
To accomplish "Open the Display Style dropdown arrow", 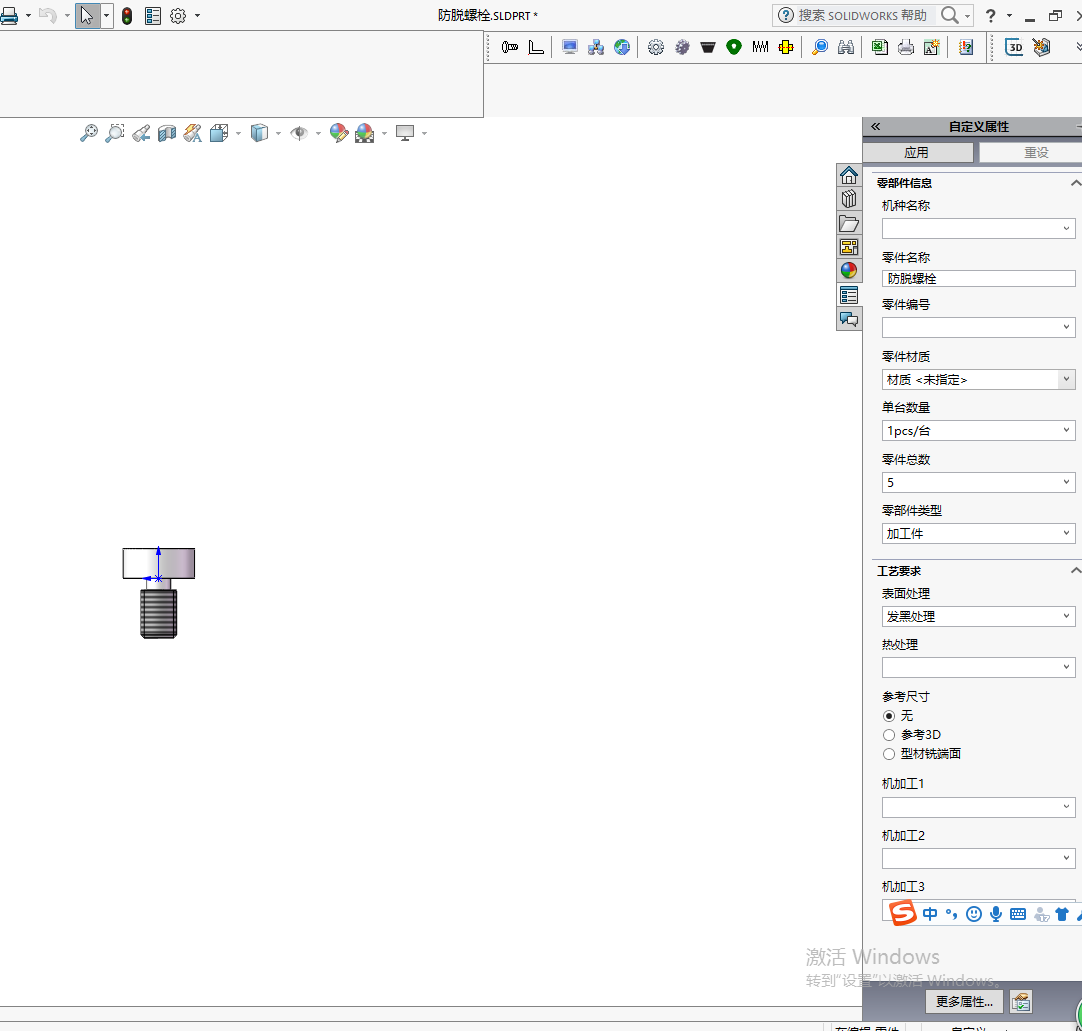I will click(278, 134).
